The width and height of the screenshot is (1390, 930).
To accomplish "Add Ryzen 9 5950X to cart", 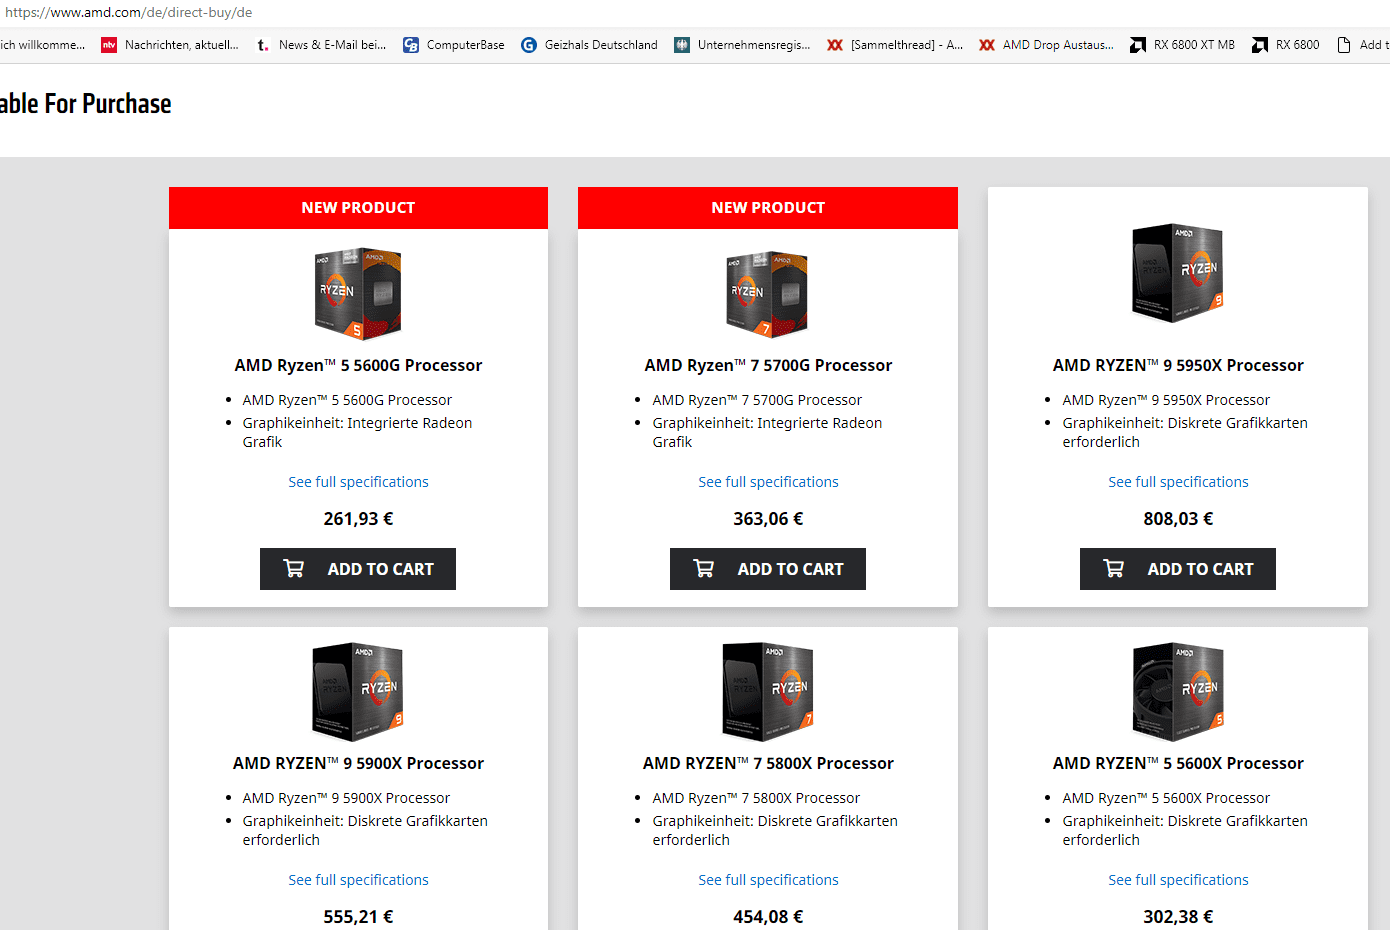I will [x=1178, y=569].
